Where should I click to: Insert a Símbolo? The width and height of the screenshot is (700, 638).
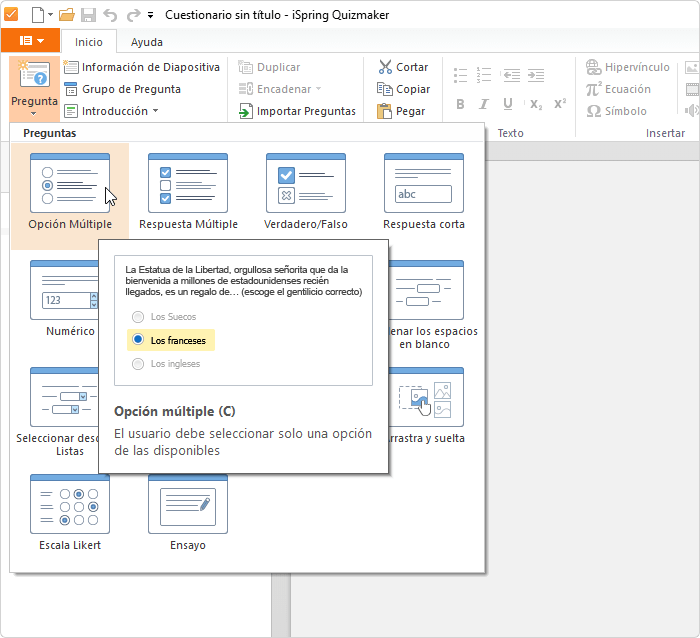click(617, 111)
